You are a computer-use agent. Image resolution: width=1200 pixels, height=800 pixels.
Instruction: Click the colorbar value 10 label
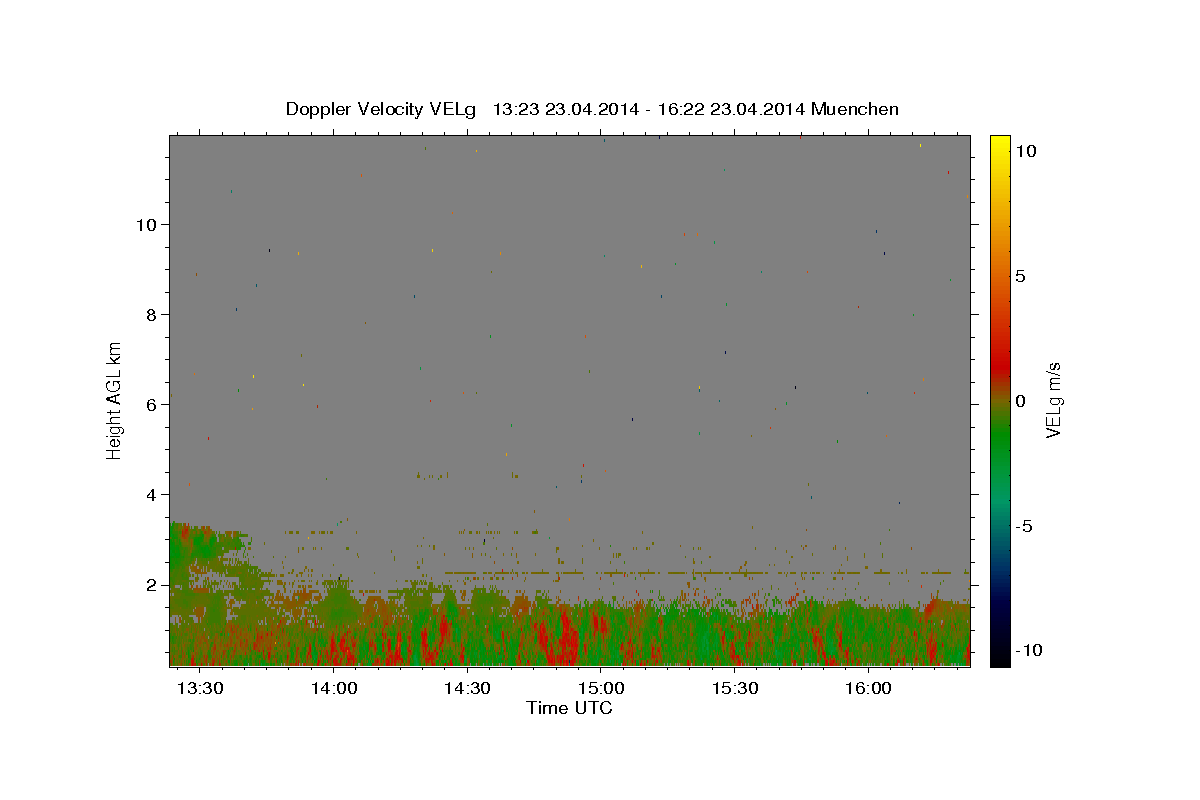[1026, 151]
